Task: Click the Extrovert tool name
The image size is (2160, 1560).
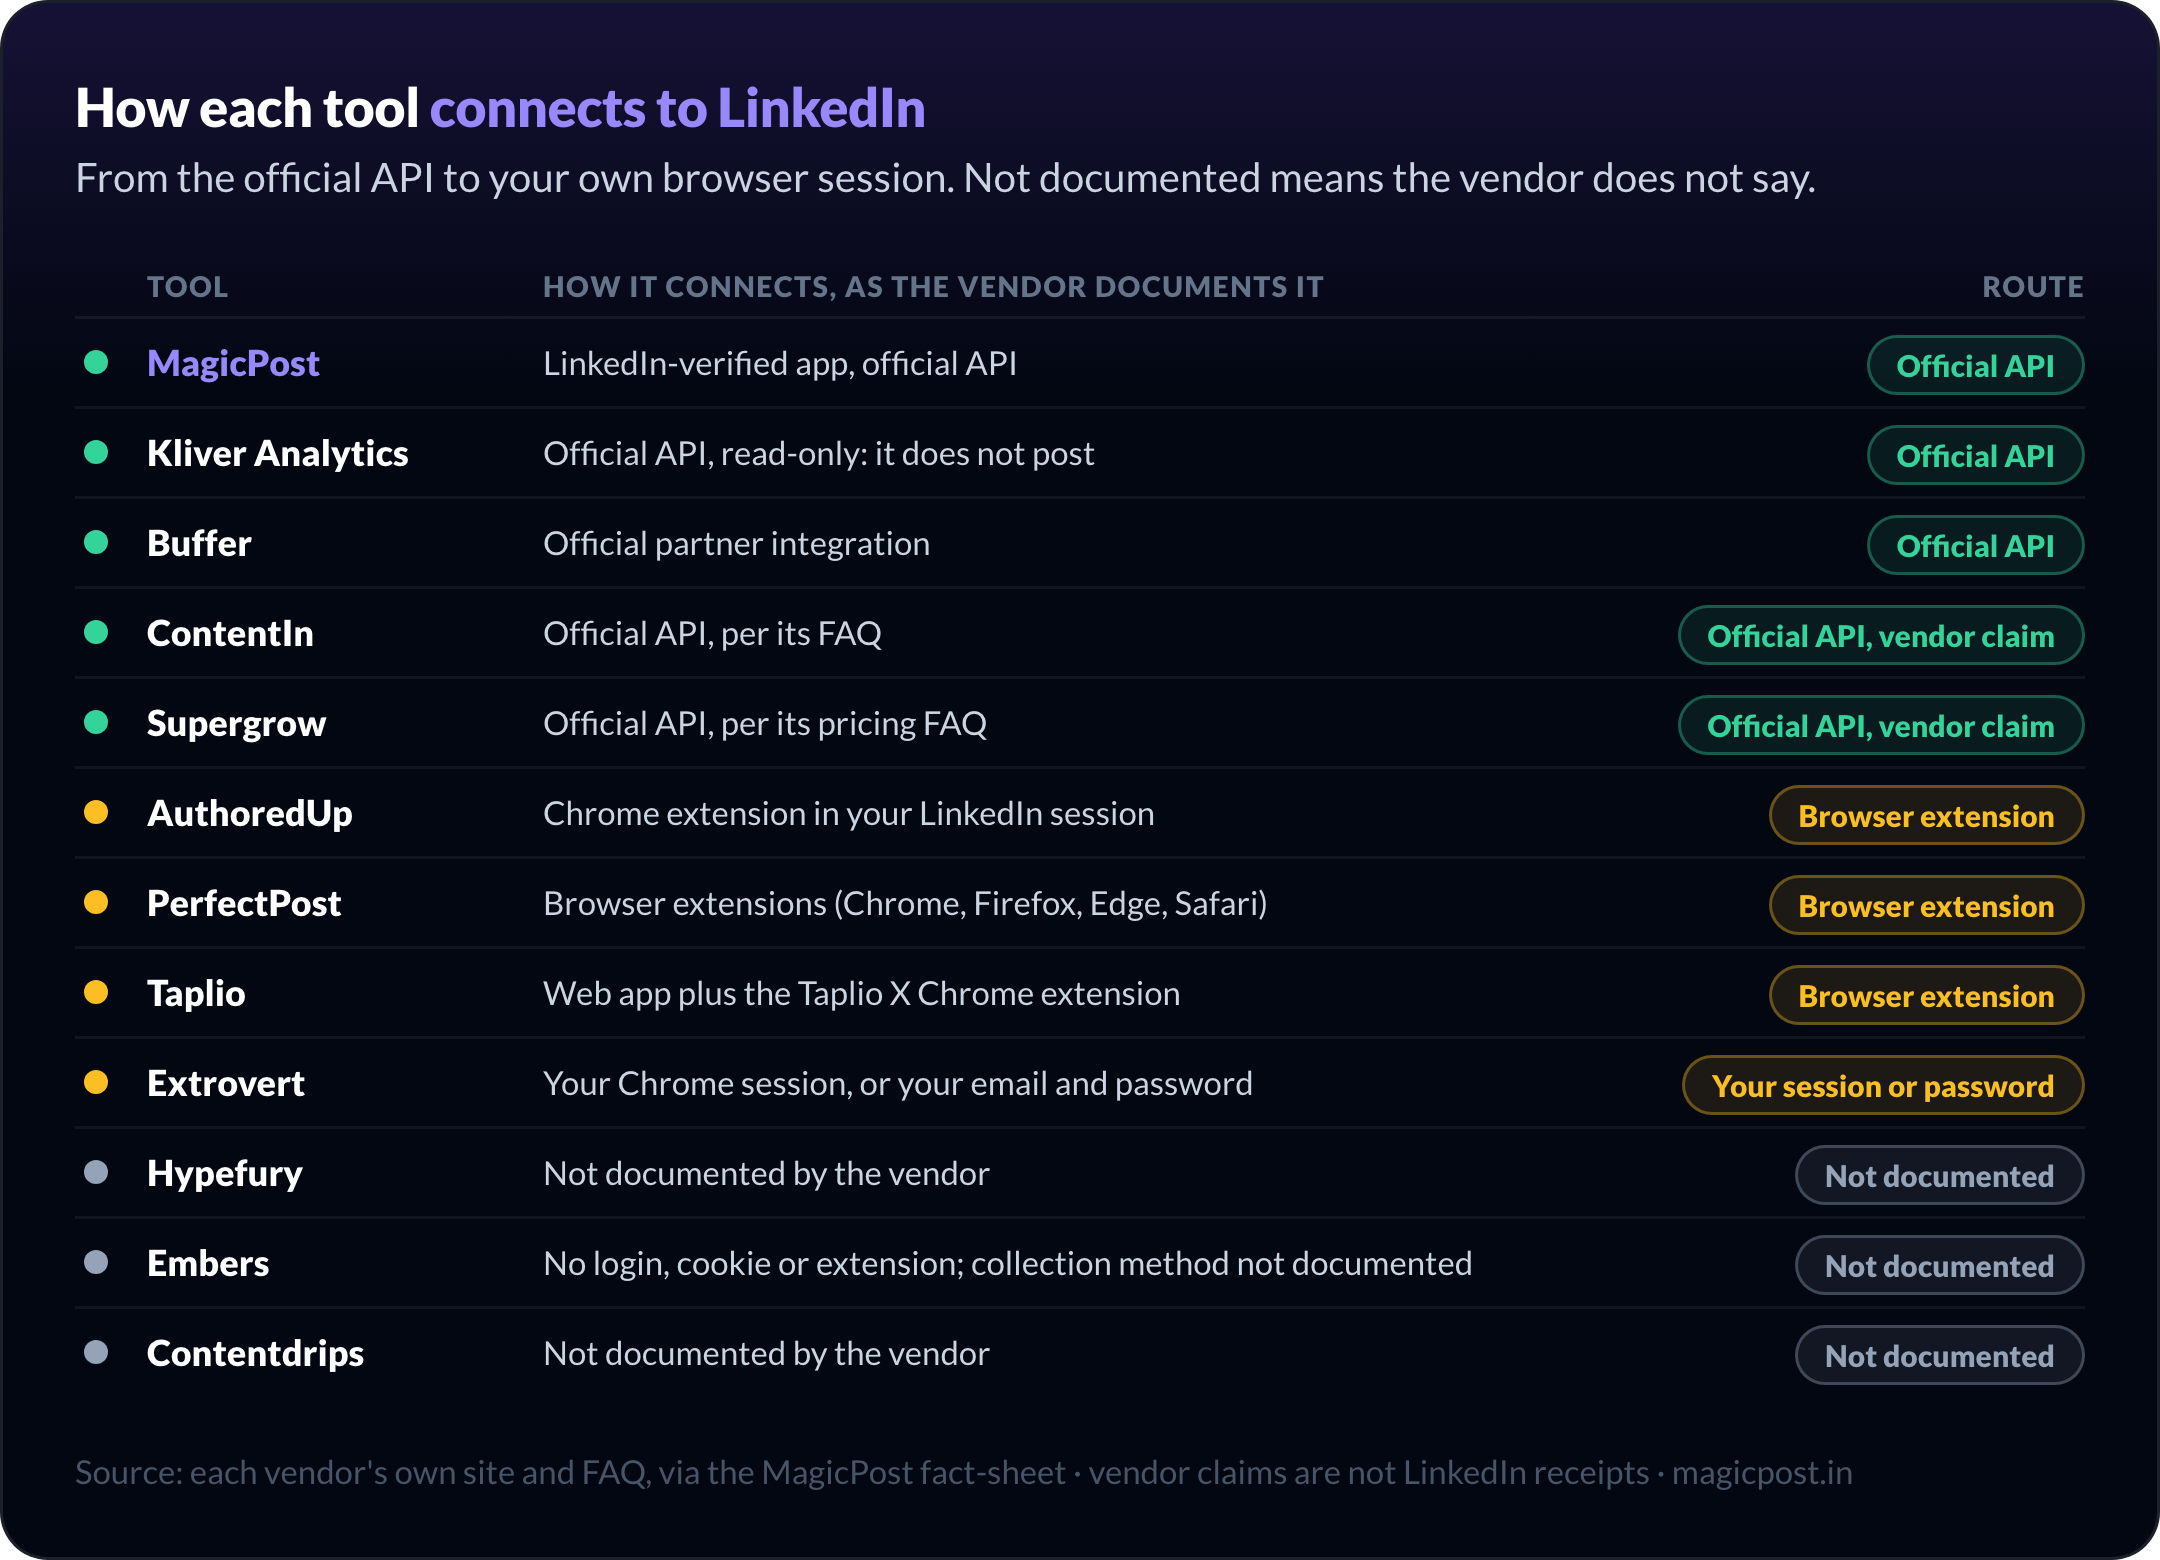Action: coord(226,1083)
